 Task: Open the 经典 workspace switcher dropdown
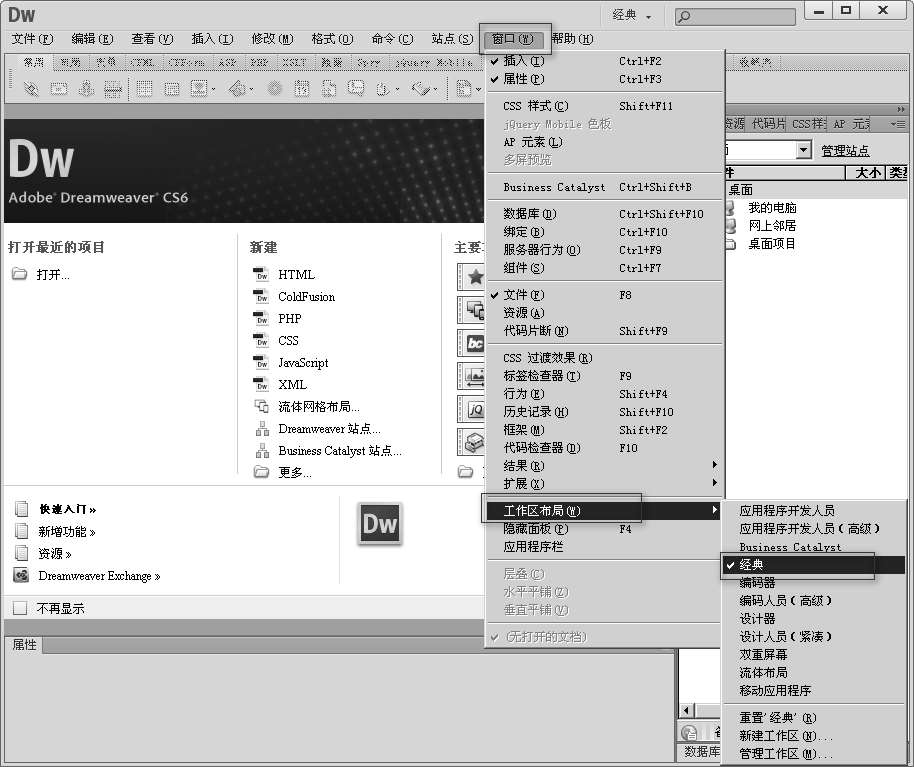coord(632,15)
